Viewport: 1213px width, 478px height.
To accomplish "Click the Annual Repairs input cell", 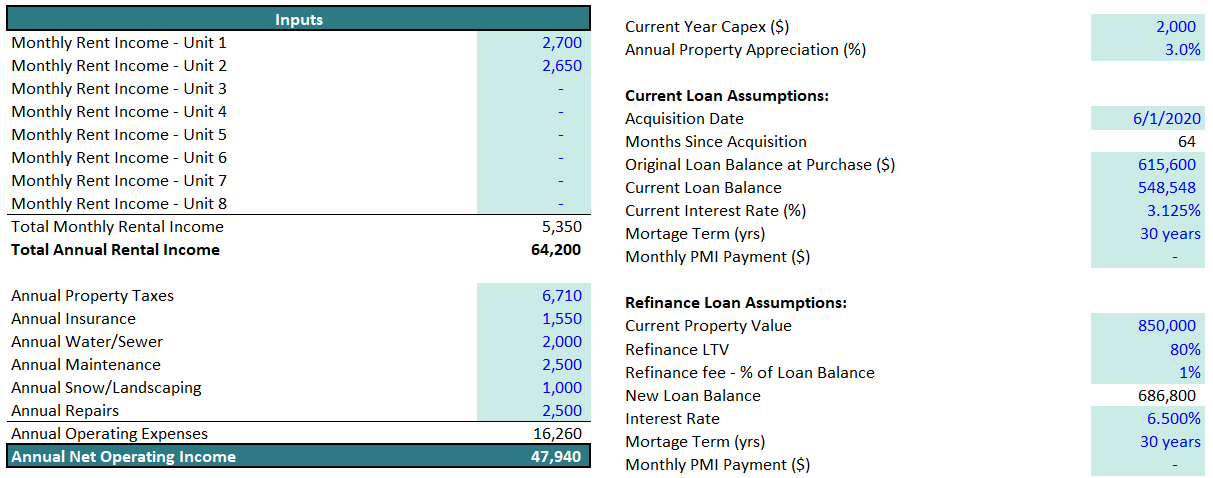I will (533, 411).
